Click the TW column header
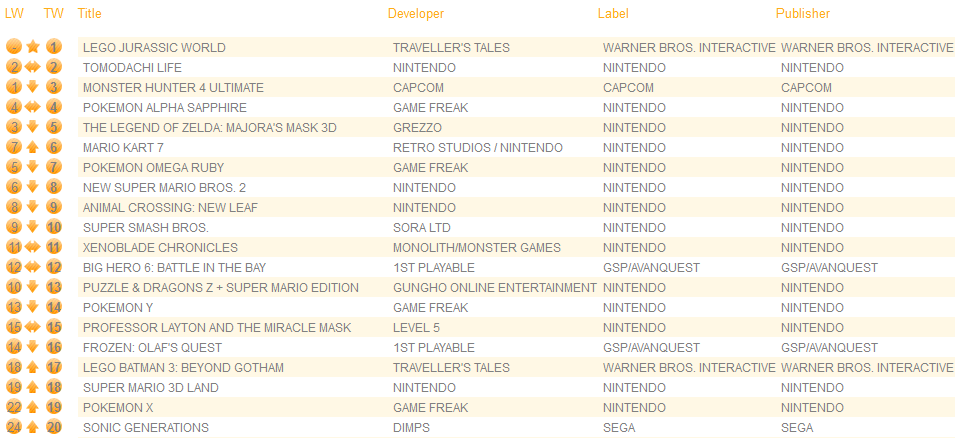The width and height of the screenshot is (958, 439). coord(54,13)
